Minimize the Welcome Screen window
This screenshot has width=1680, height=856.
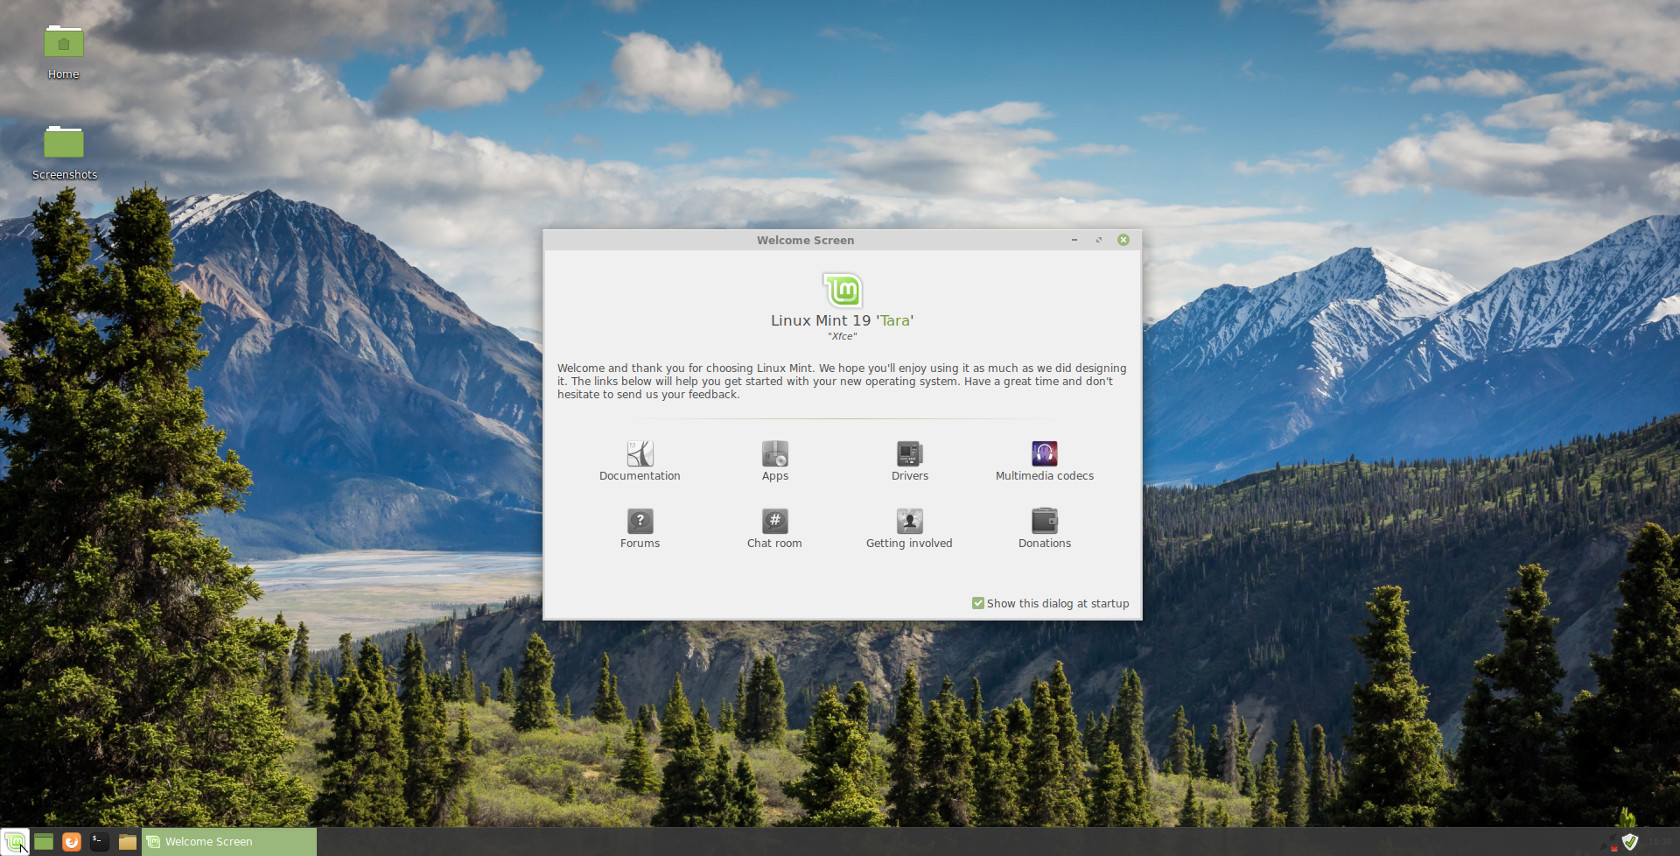pyautogui.click(x=1075, y=240)
